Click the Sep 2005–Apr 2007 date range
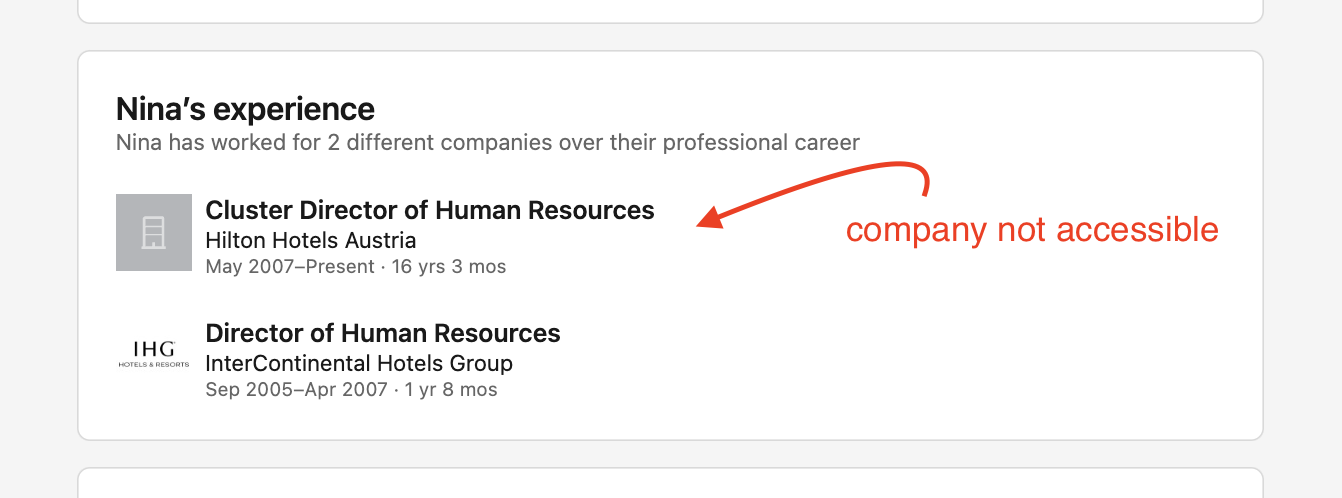Viewport: 1342px width, 498px height. 296,390
